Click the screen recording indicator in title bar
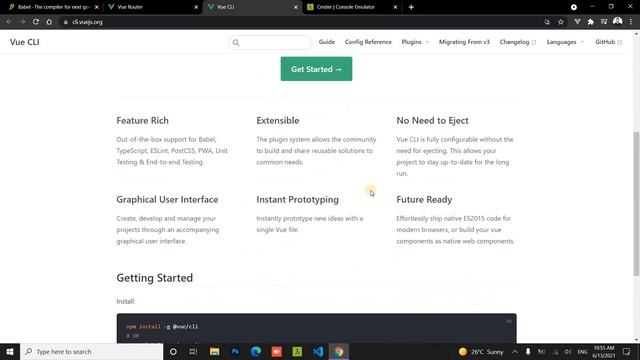Screen dimensions: 640x360 coord(574,7)
